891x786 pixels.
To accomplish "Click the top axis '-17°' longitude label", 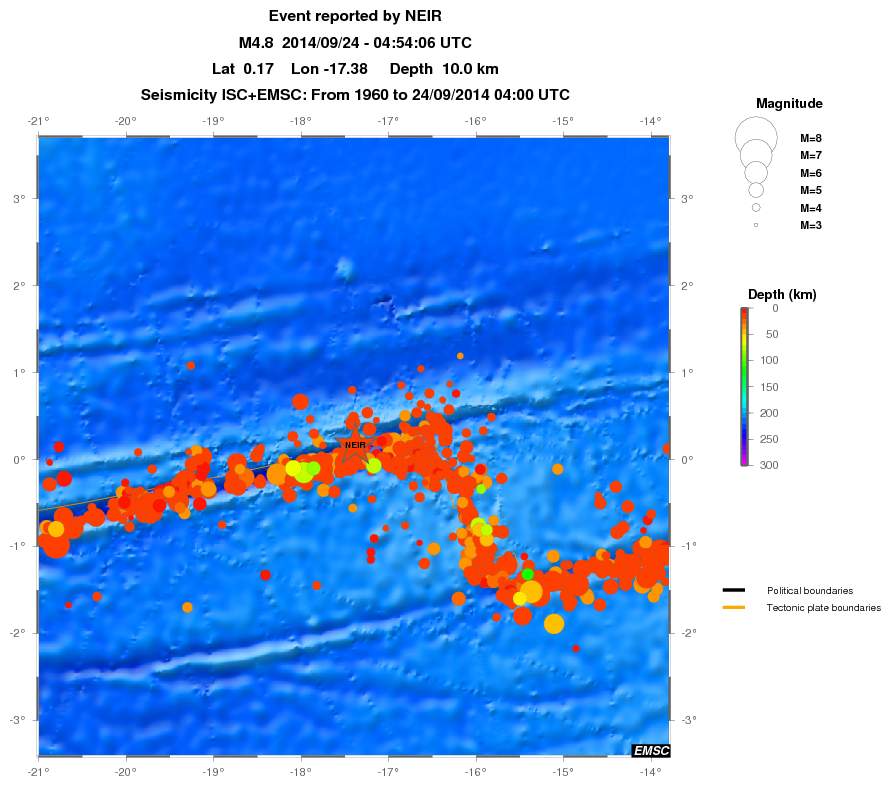I will pyautogui.click(x=389, y=121).
